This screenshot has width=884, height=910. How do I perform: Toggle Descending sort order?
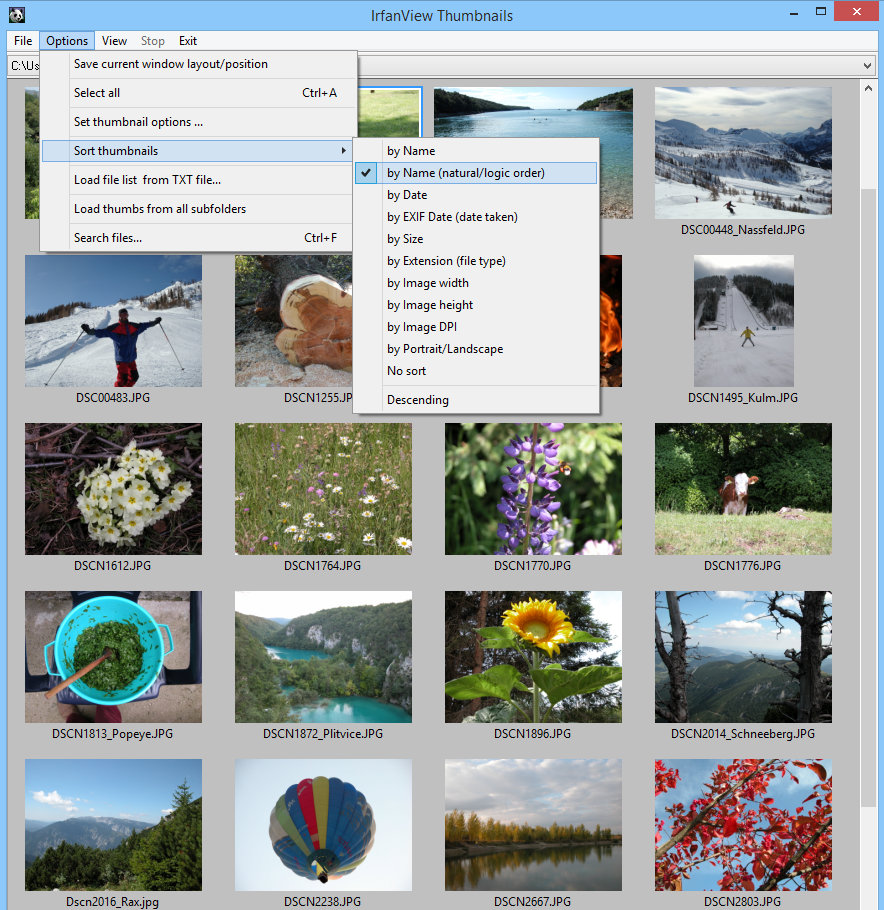pyautogui.click(x=418, y=400)
